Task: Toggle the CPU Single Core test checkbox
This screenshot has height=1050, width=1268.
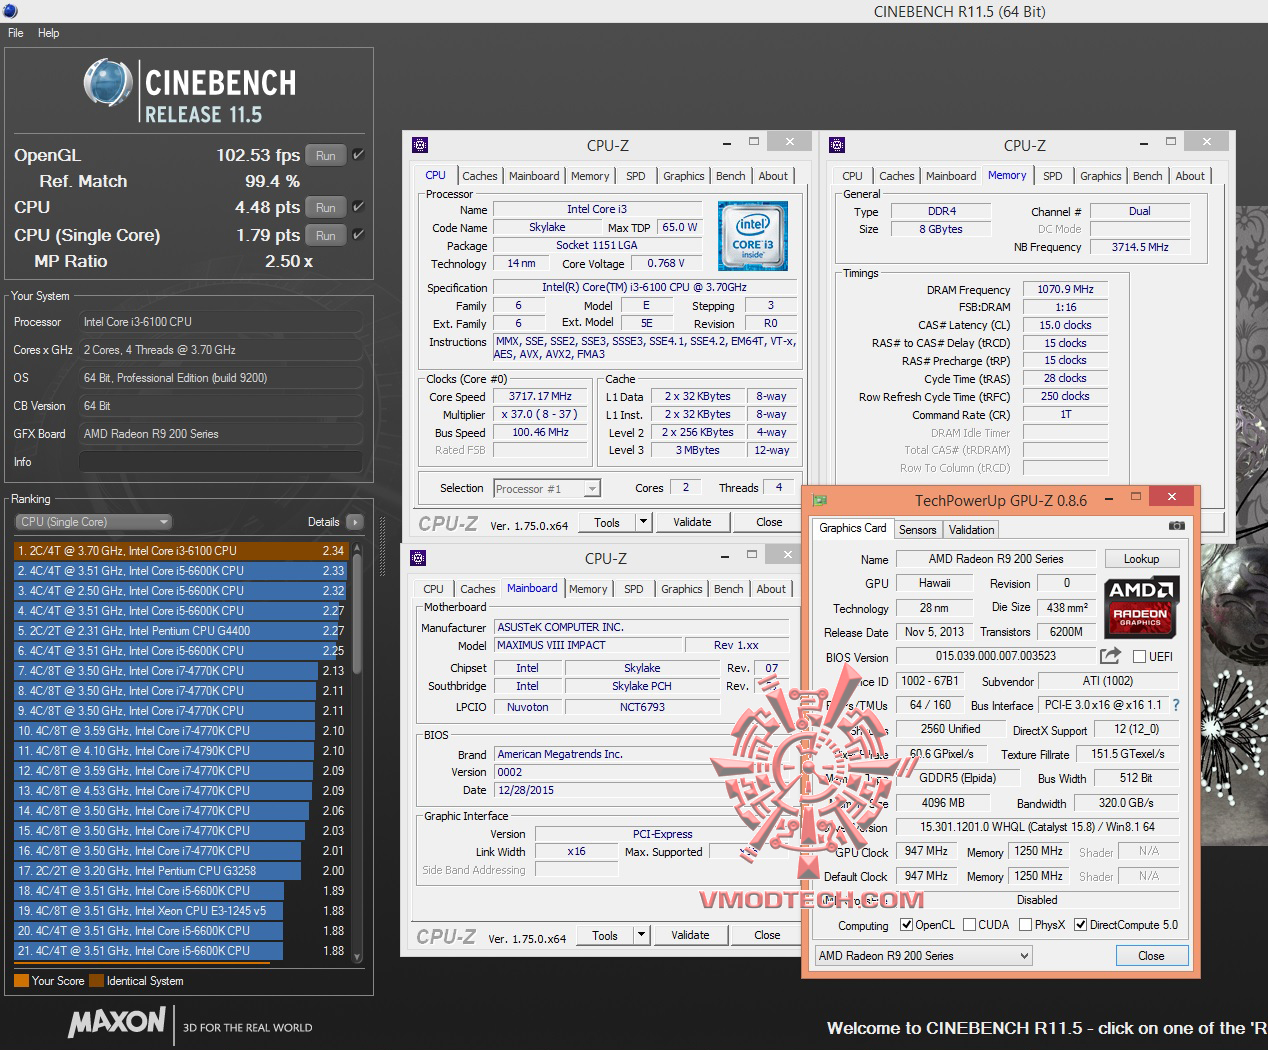Action: point(358,235)
